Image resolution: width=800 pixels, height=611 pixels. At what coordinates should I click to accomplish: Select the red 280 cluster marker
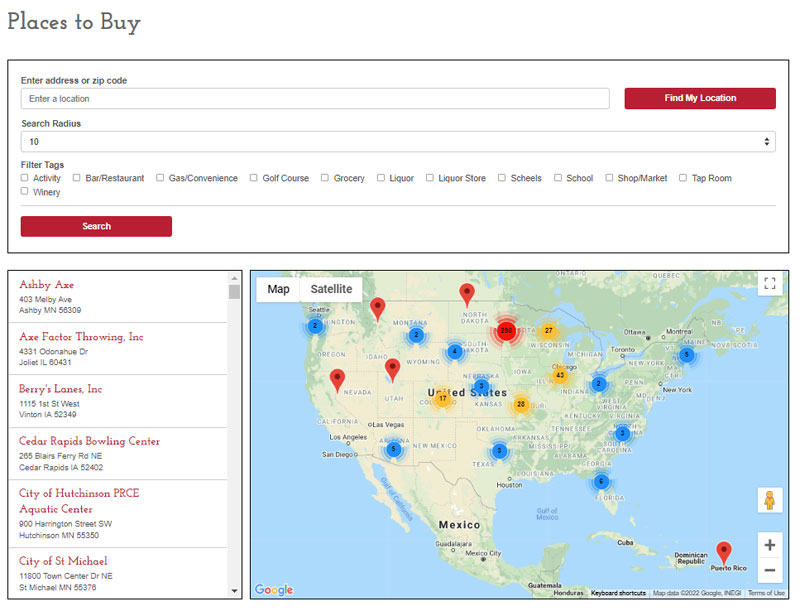506,330
